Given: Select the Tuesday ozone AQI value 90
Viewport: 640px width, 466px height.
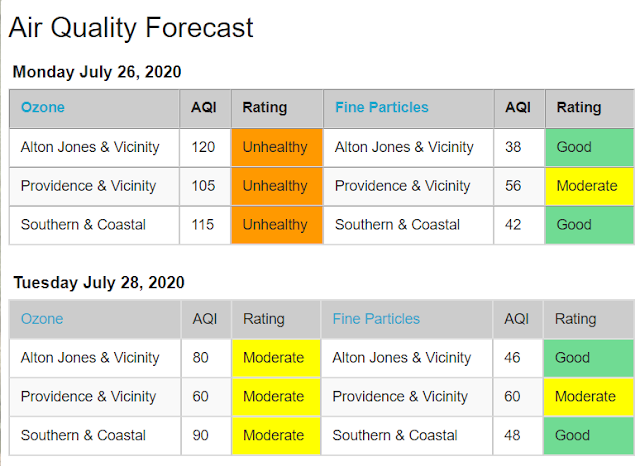Looking at the screenshot, I should [x=200, y=435].
